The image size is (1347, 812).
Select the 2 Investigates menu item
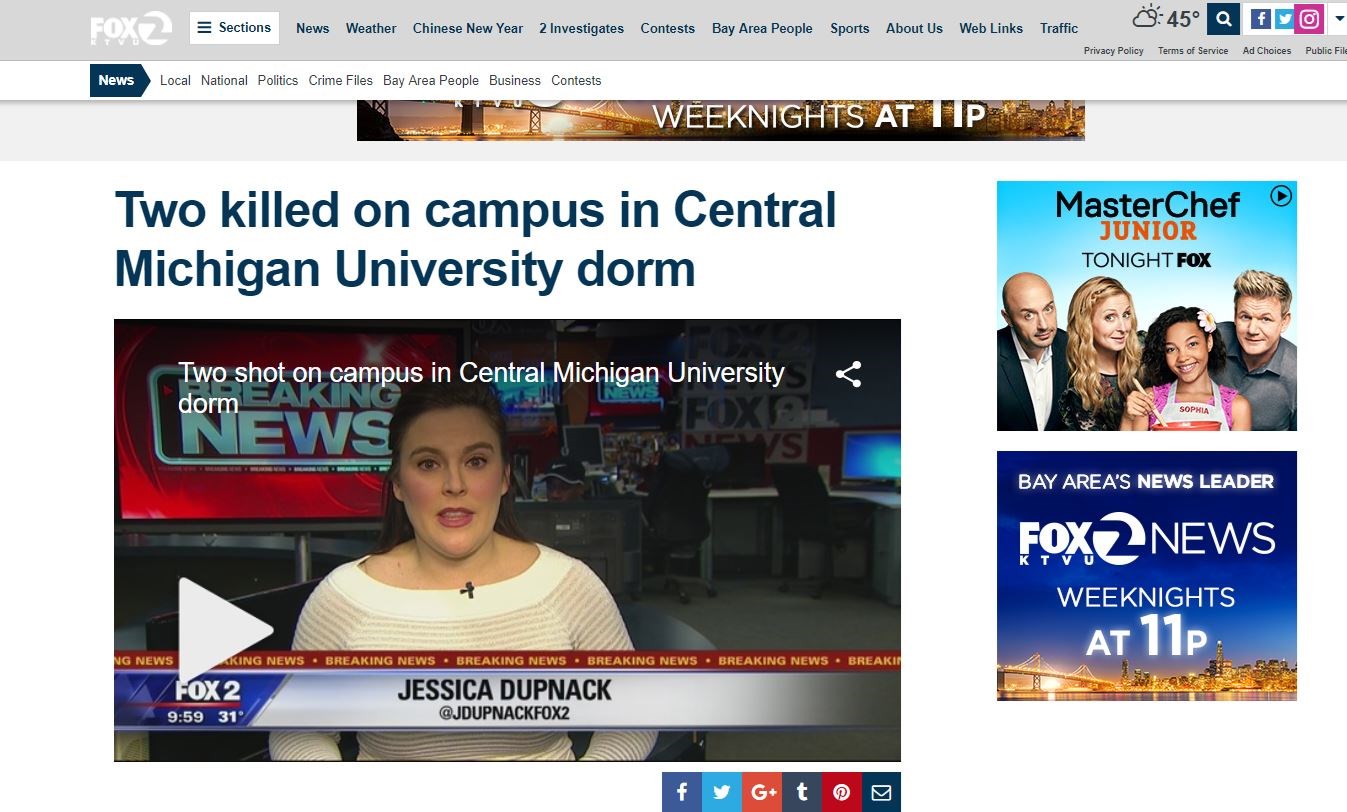click(581, 28)
